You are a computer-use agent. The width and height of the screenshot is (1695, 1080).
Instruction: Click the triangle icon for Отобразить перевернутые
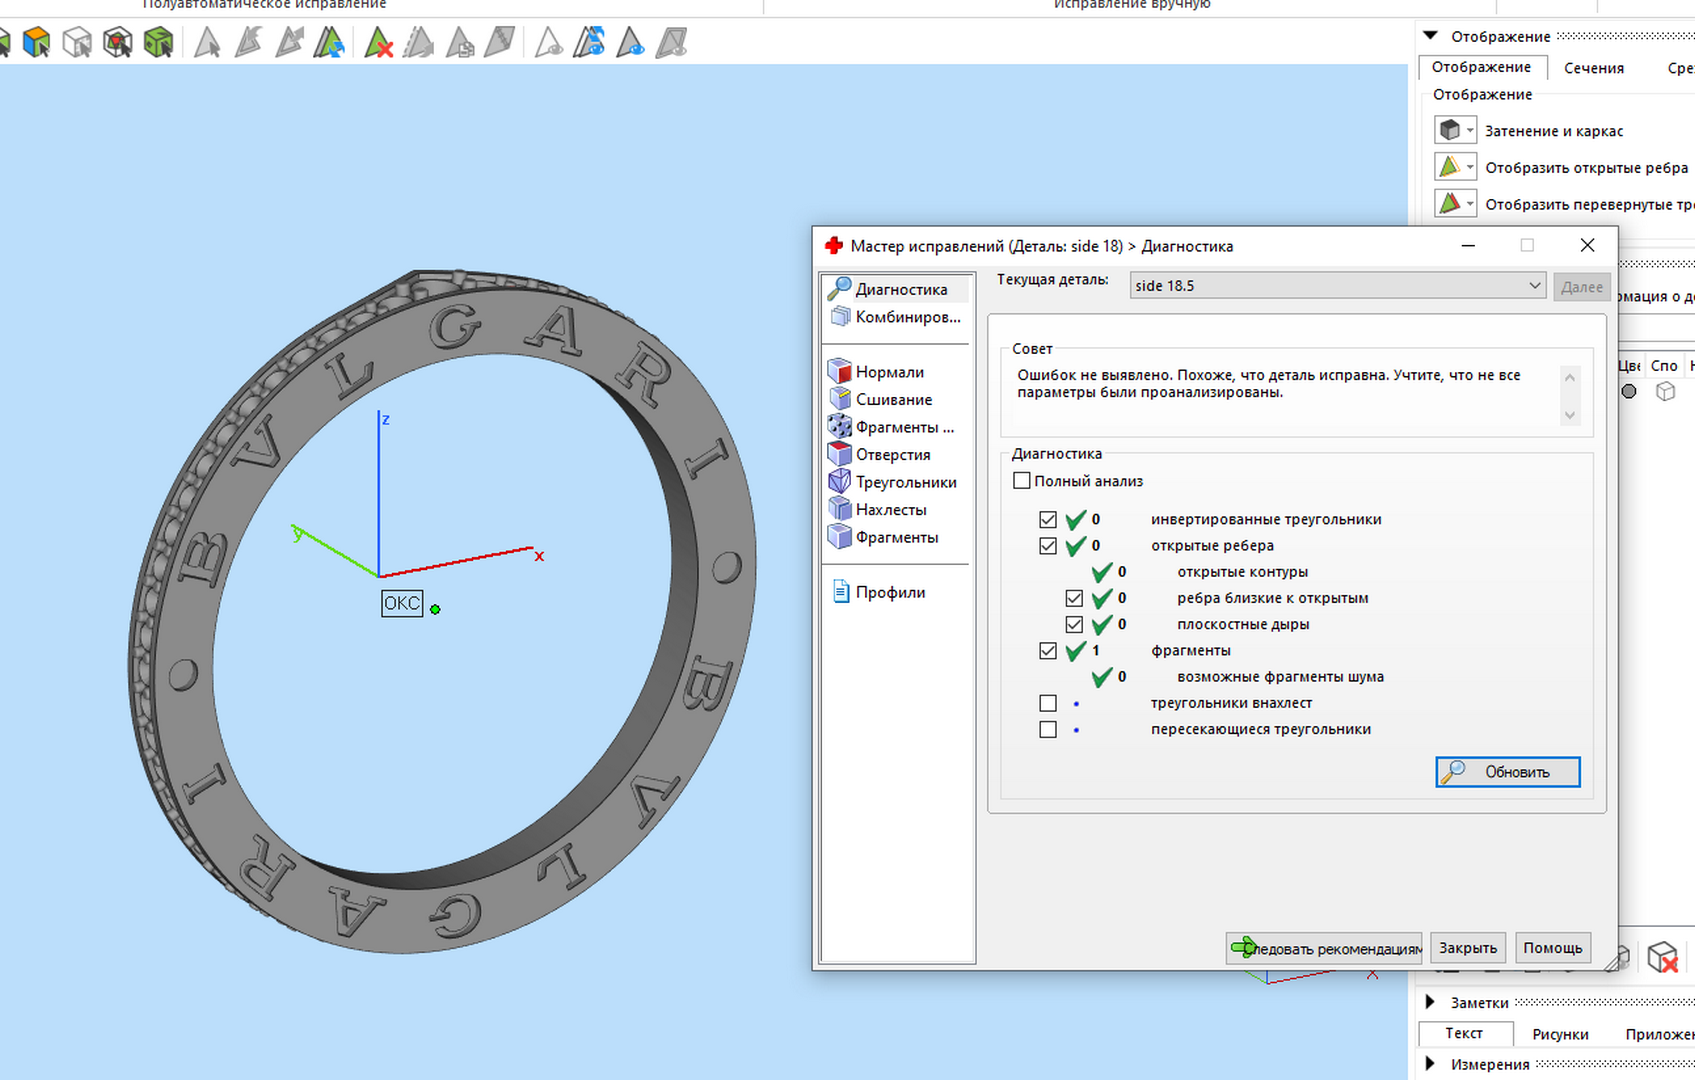click(x=1449, y=204)
